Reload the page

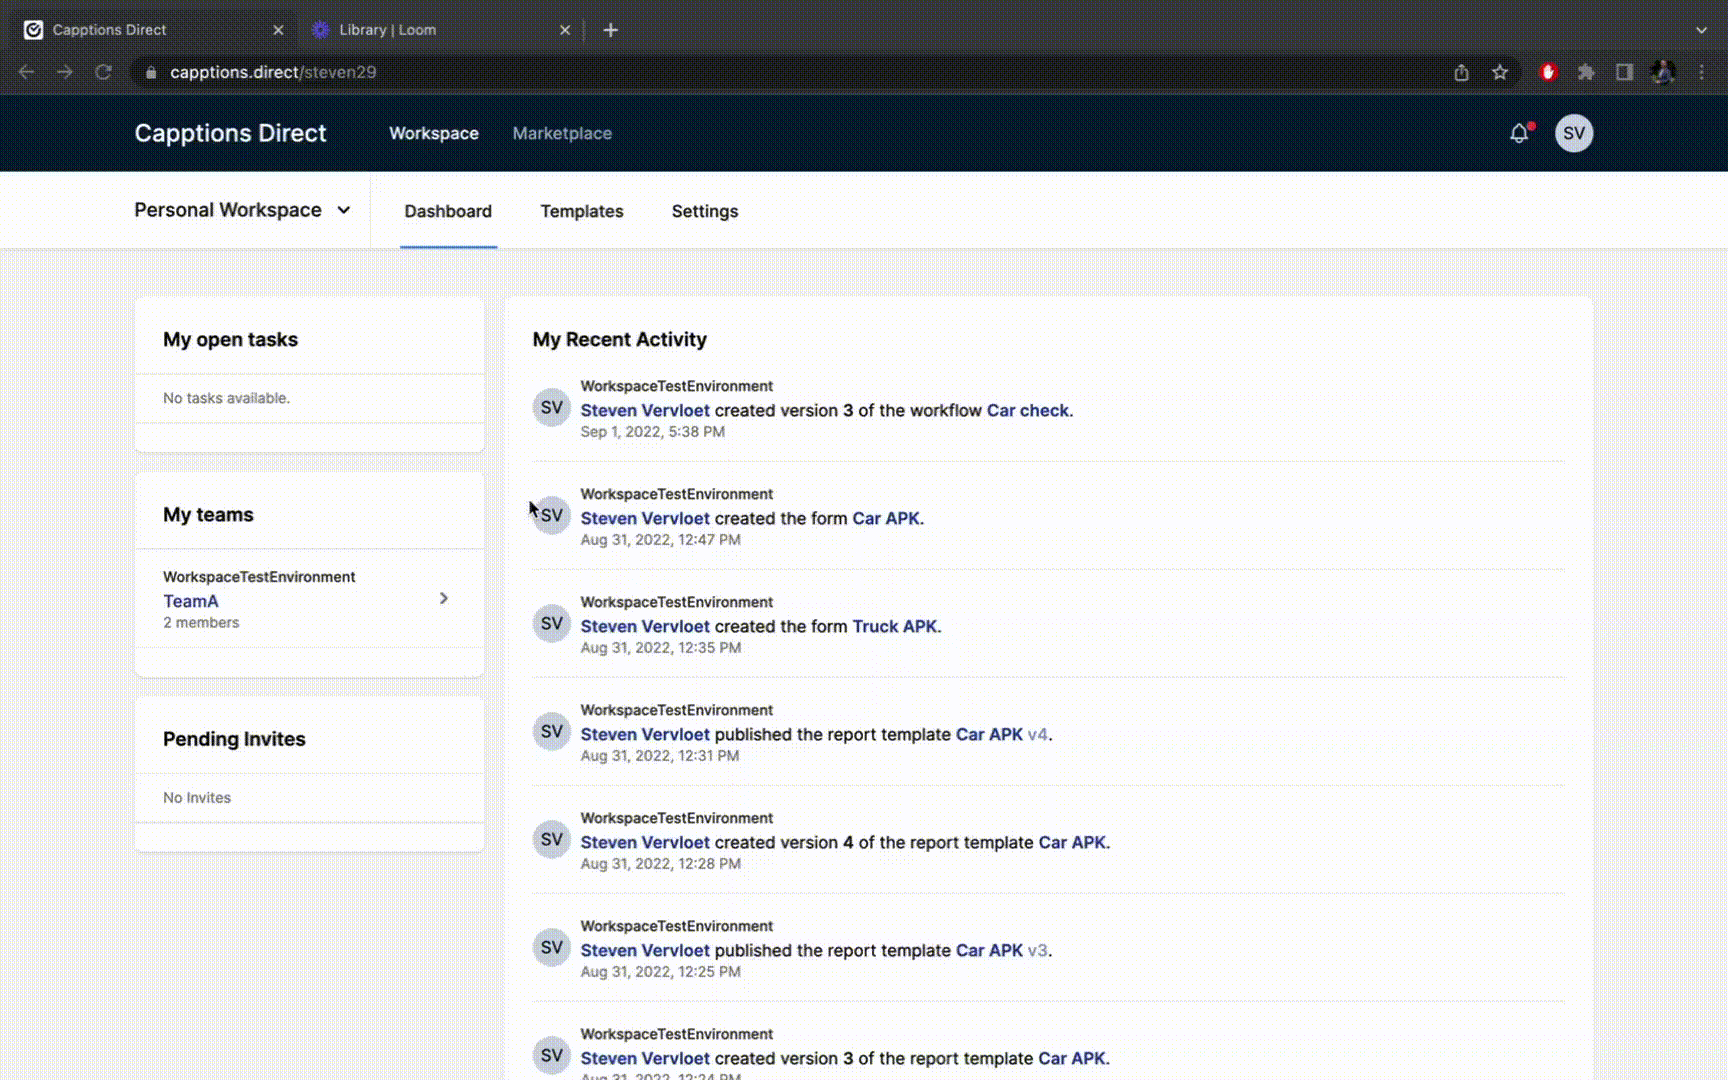coord(103,72)
